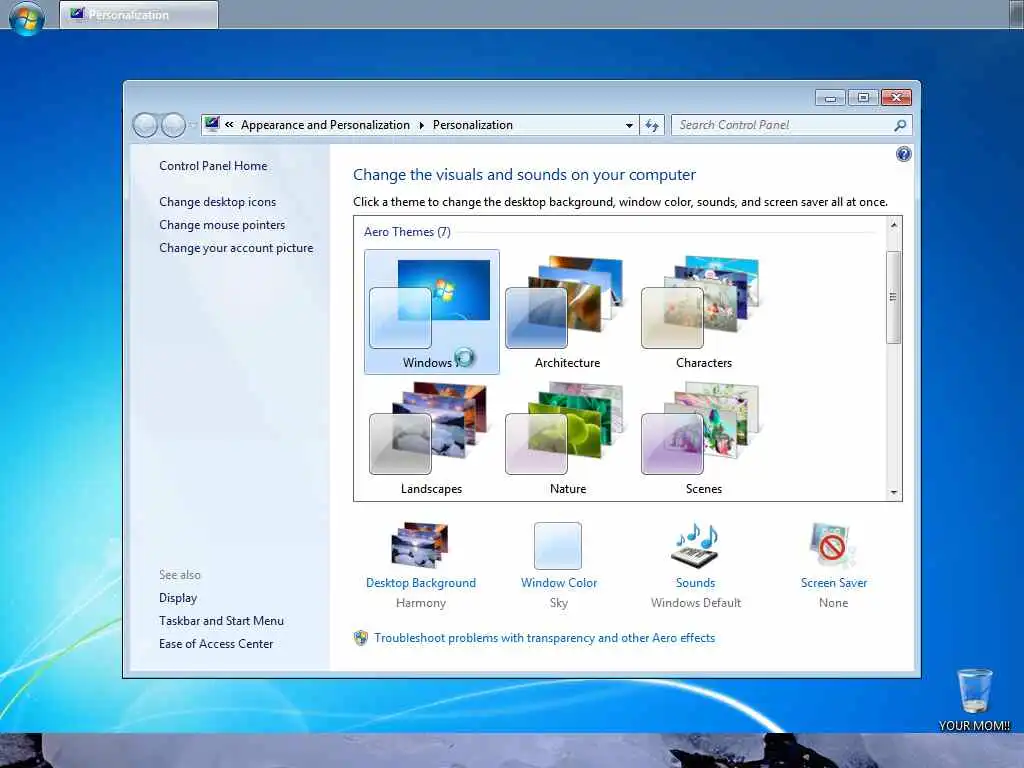Open the Sounds keyboard-and-notes icon

[x=696, y=545]
